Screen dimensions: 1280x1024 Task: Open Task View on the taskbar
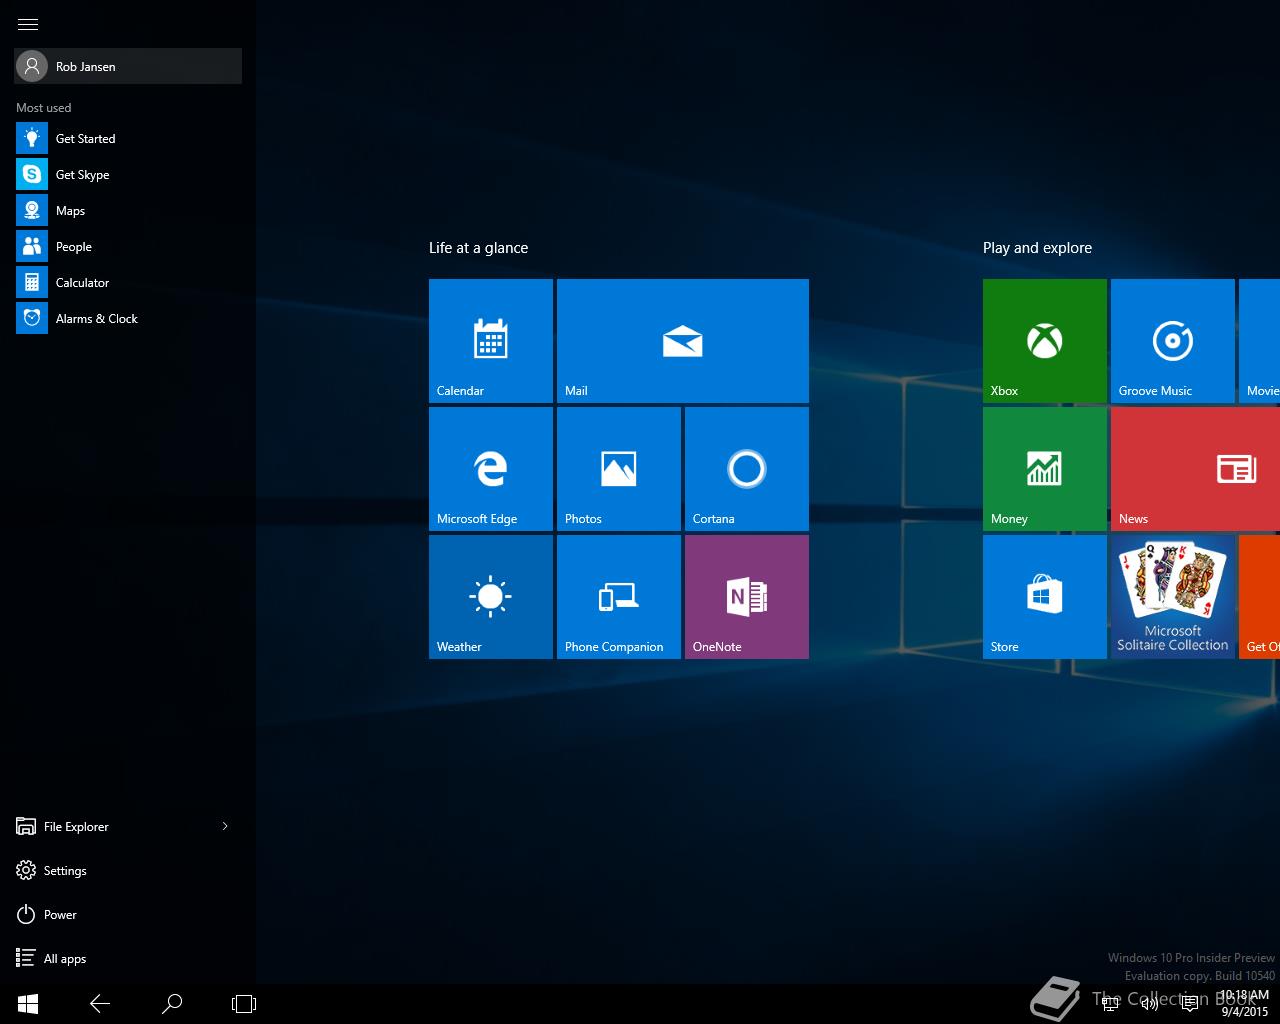(244, 1004)
